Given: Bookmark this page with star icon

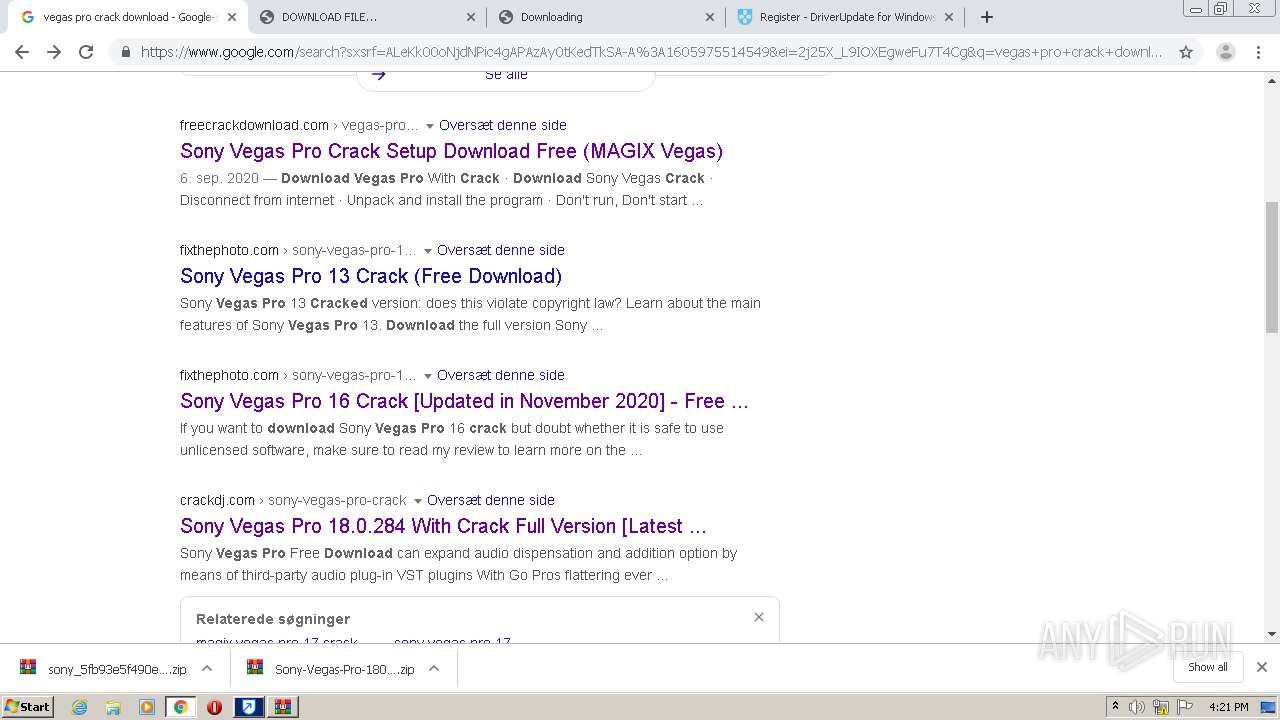Looking at the screenshot, I should tap(1186, 52).
